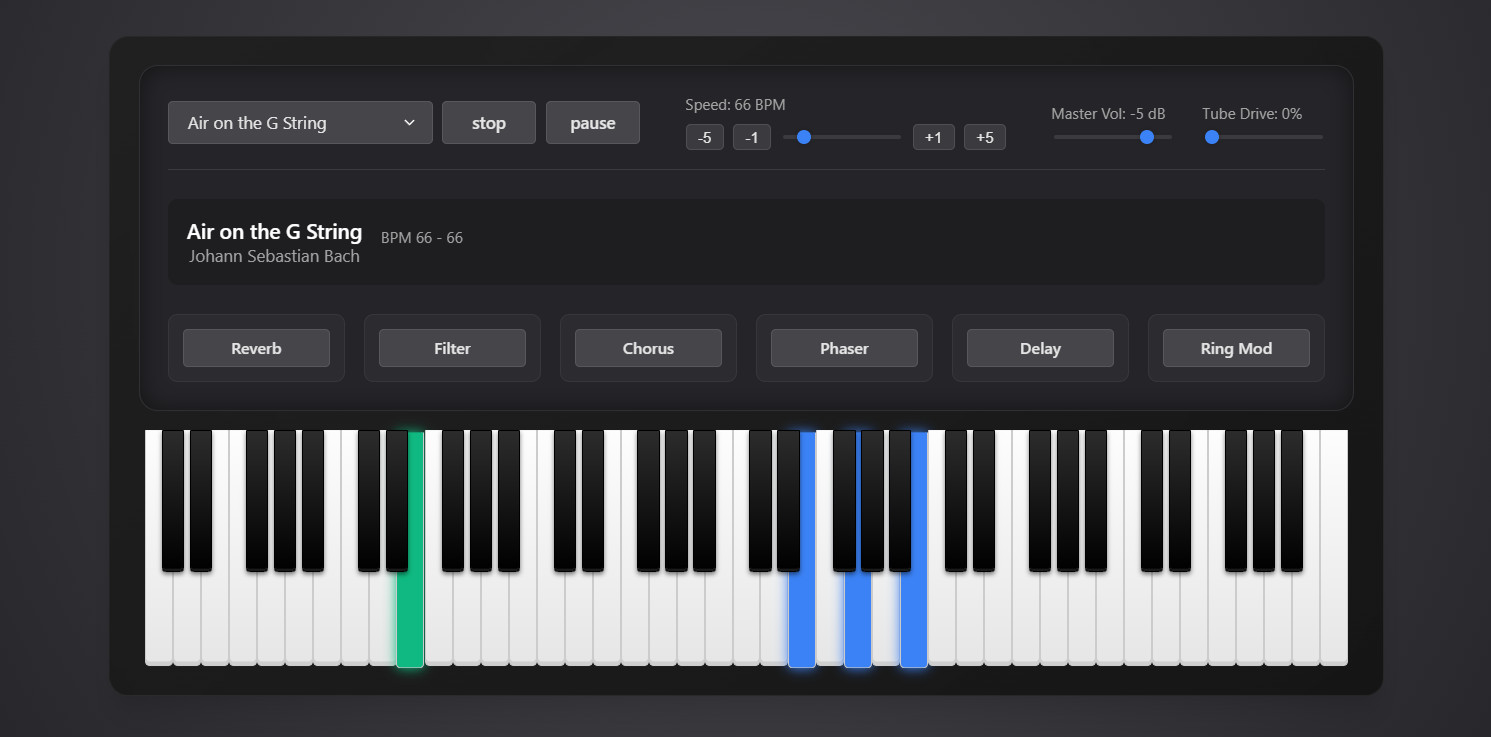Open the song selection dropdown
Viewport: 1491px width, 737px height.
300,122
